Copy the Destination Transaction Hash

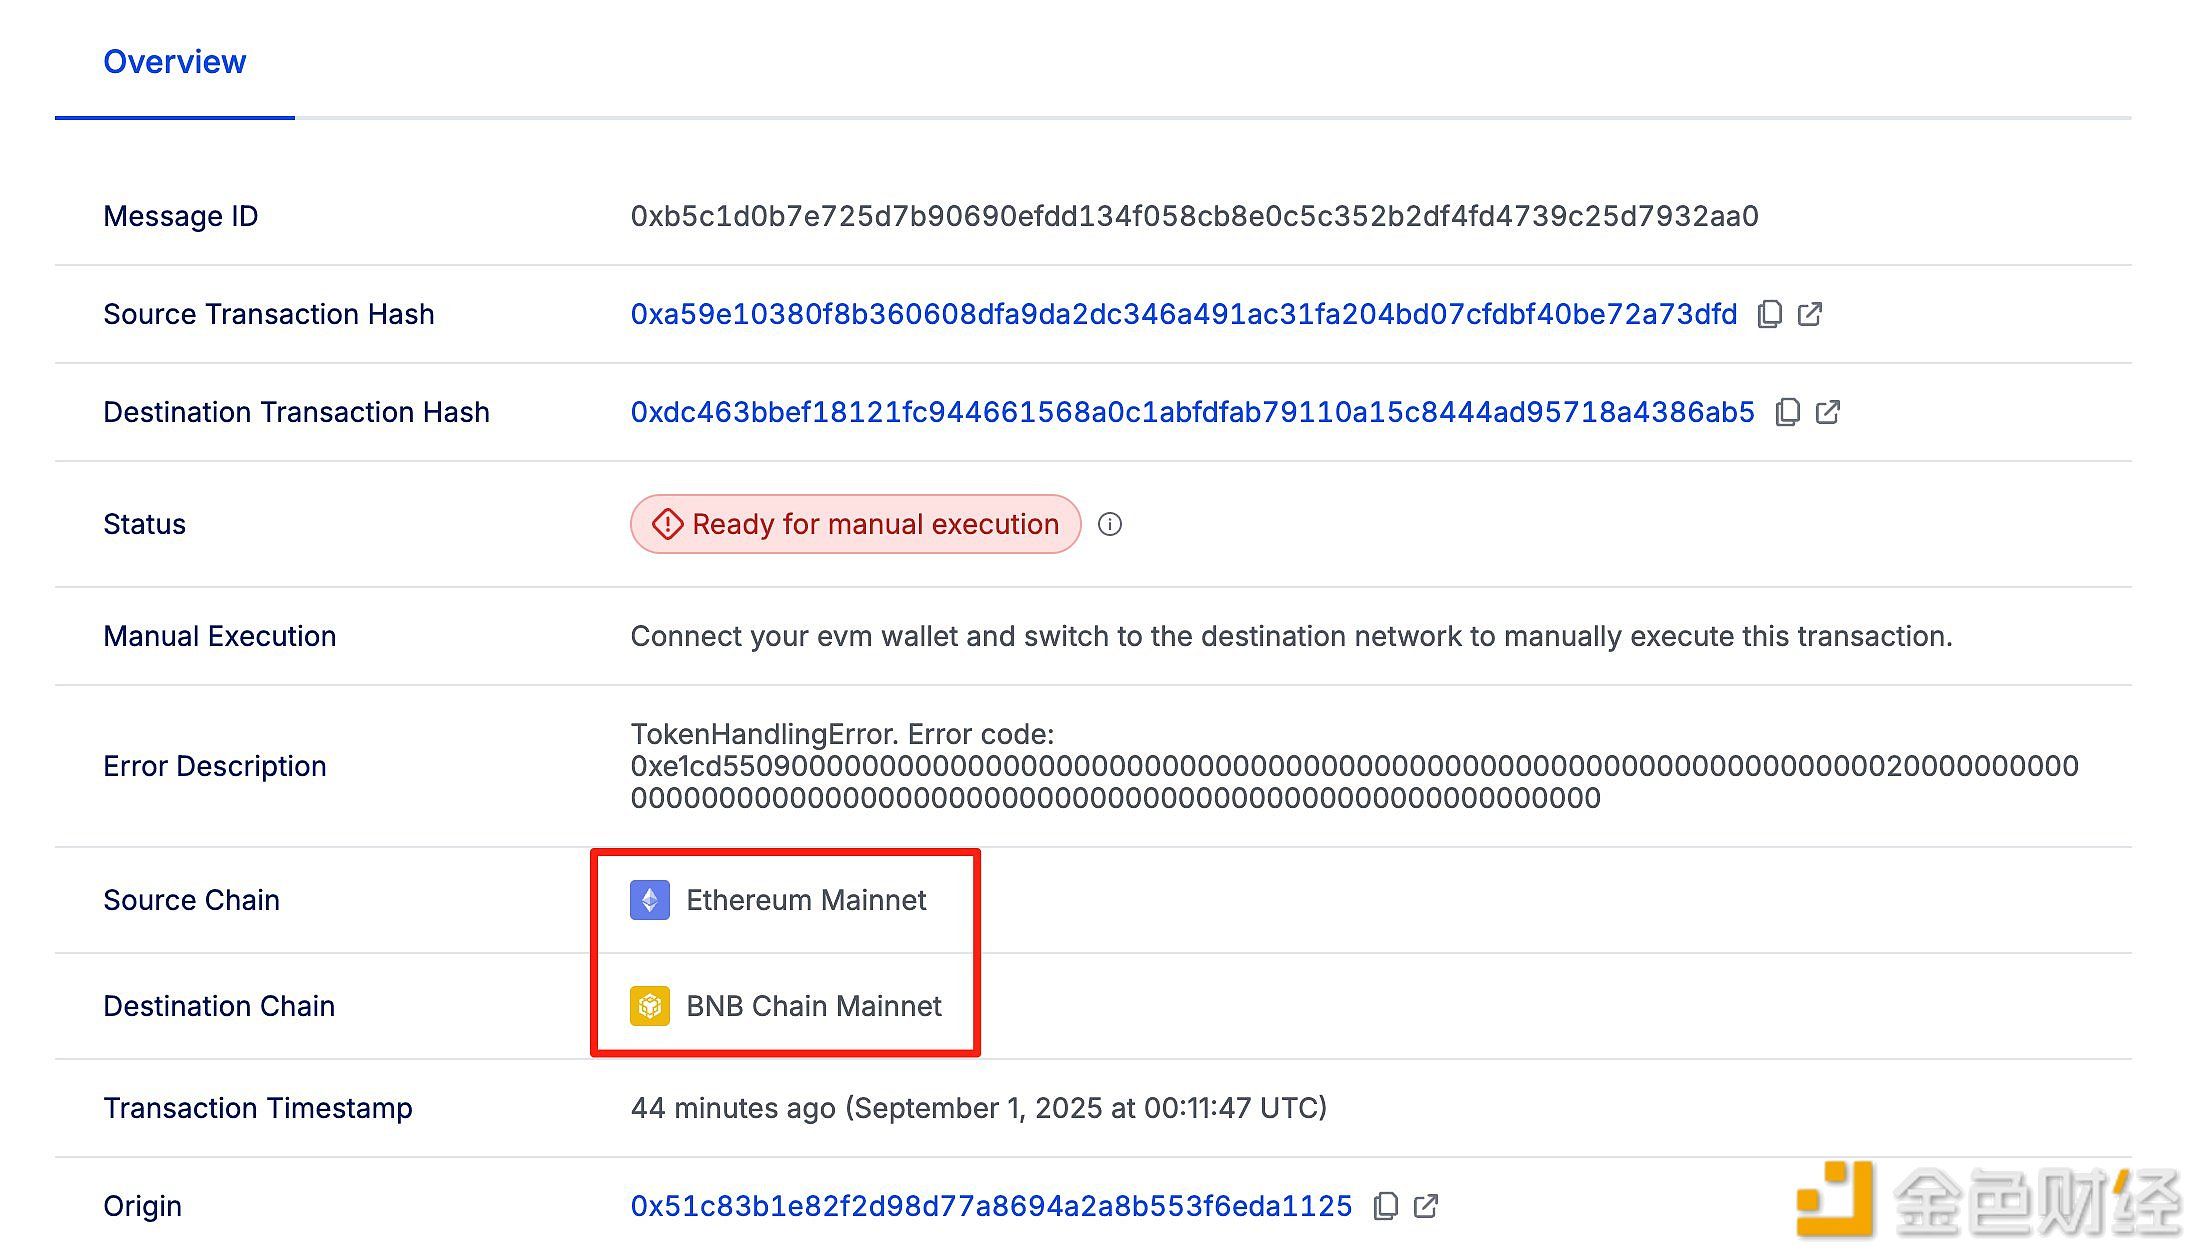click(x=1788, y=412)
